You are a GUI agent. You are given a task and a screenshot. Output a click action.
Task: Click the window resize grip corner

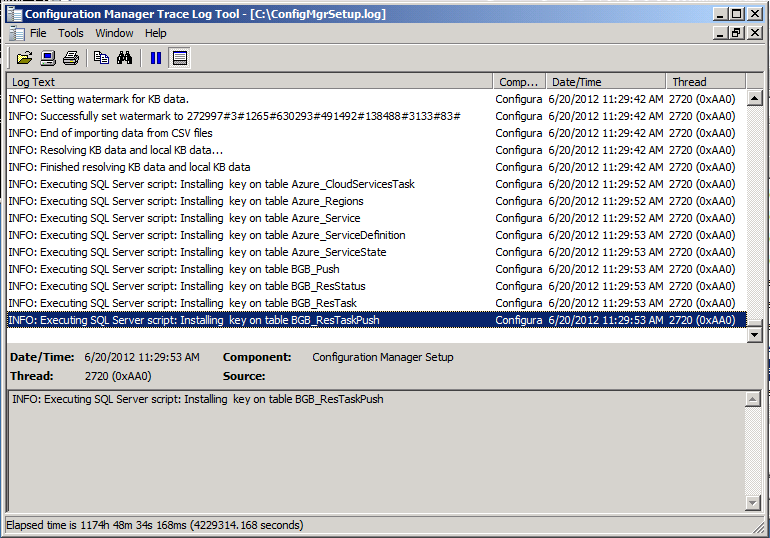point(759,527)
